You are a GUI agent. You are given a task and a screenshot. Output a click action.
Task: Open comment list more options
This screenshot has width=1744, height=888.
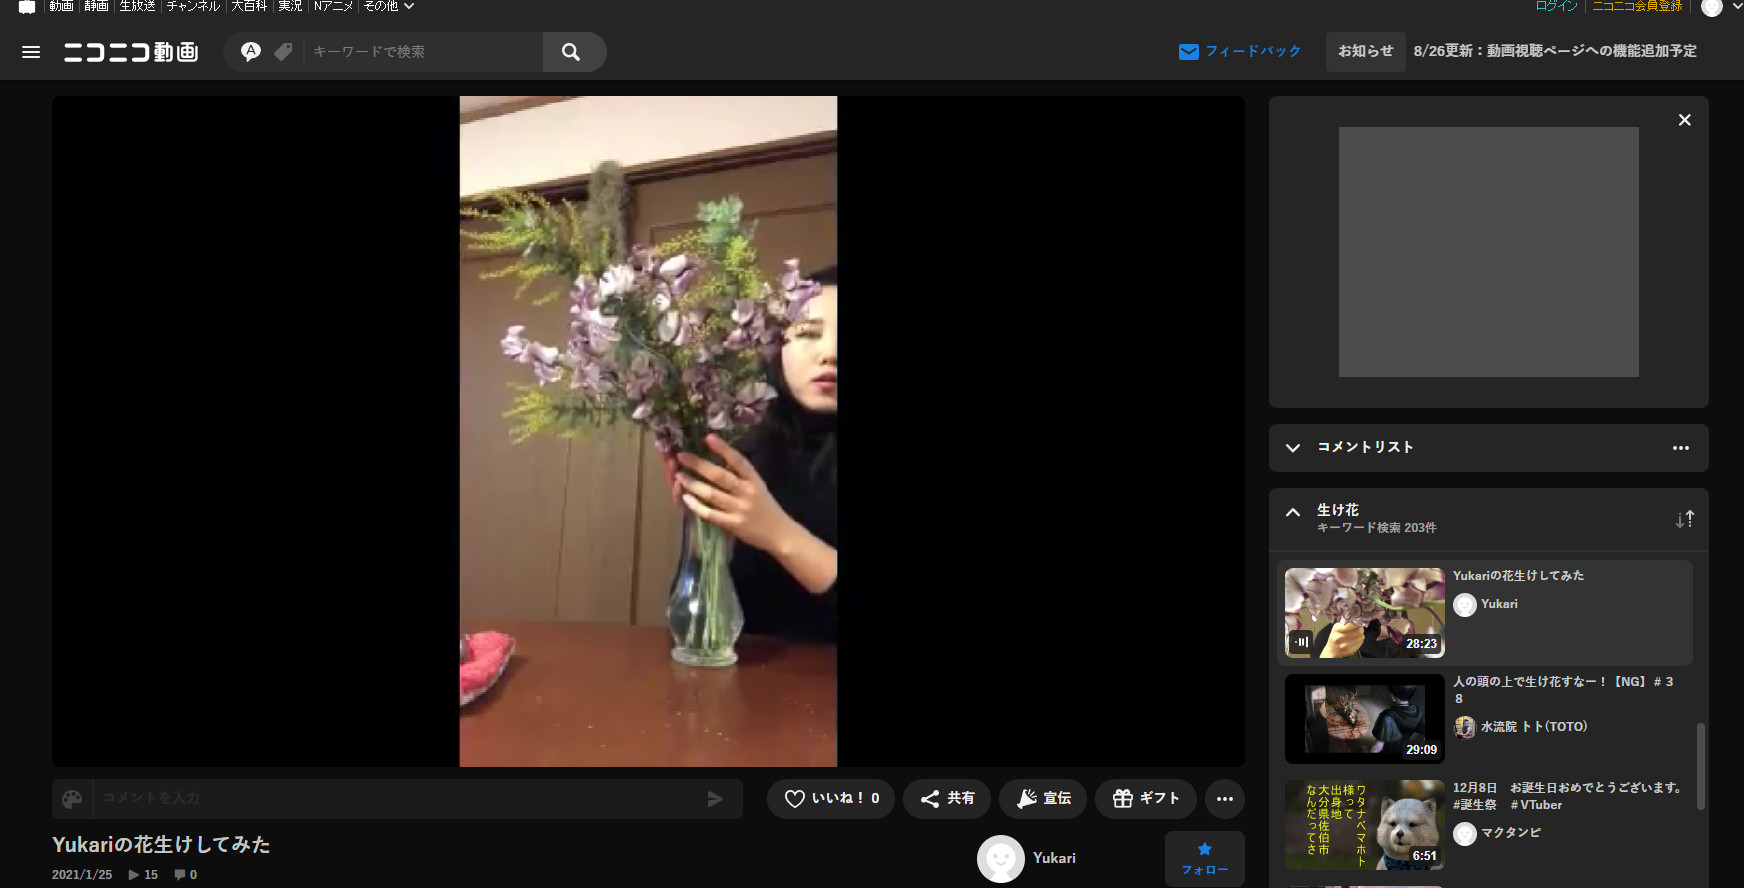(1681, 448)
